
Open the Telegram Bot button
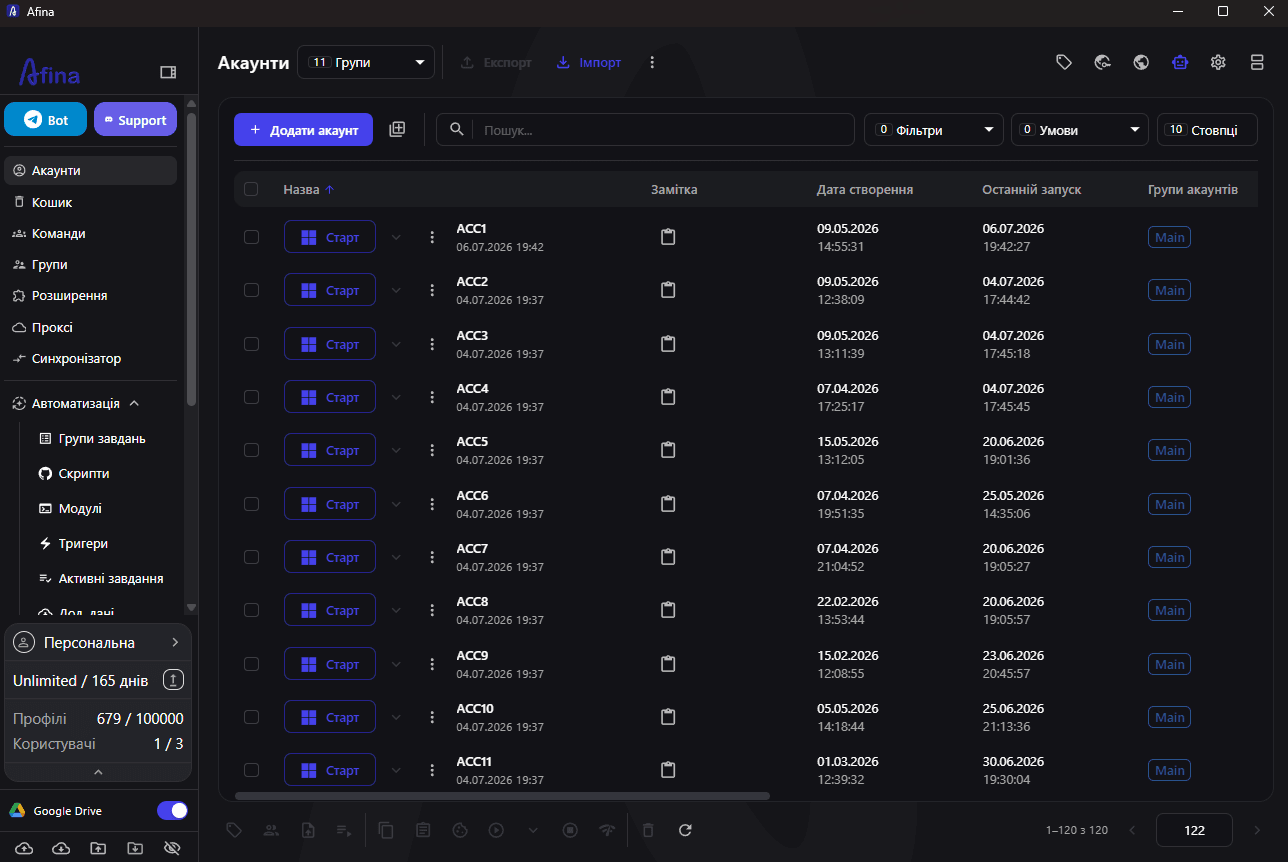[x=46, y=119]
